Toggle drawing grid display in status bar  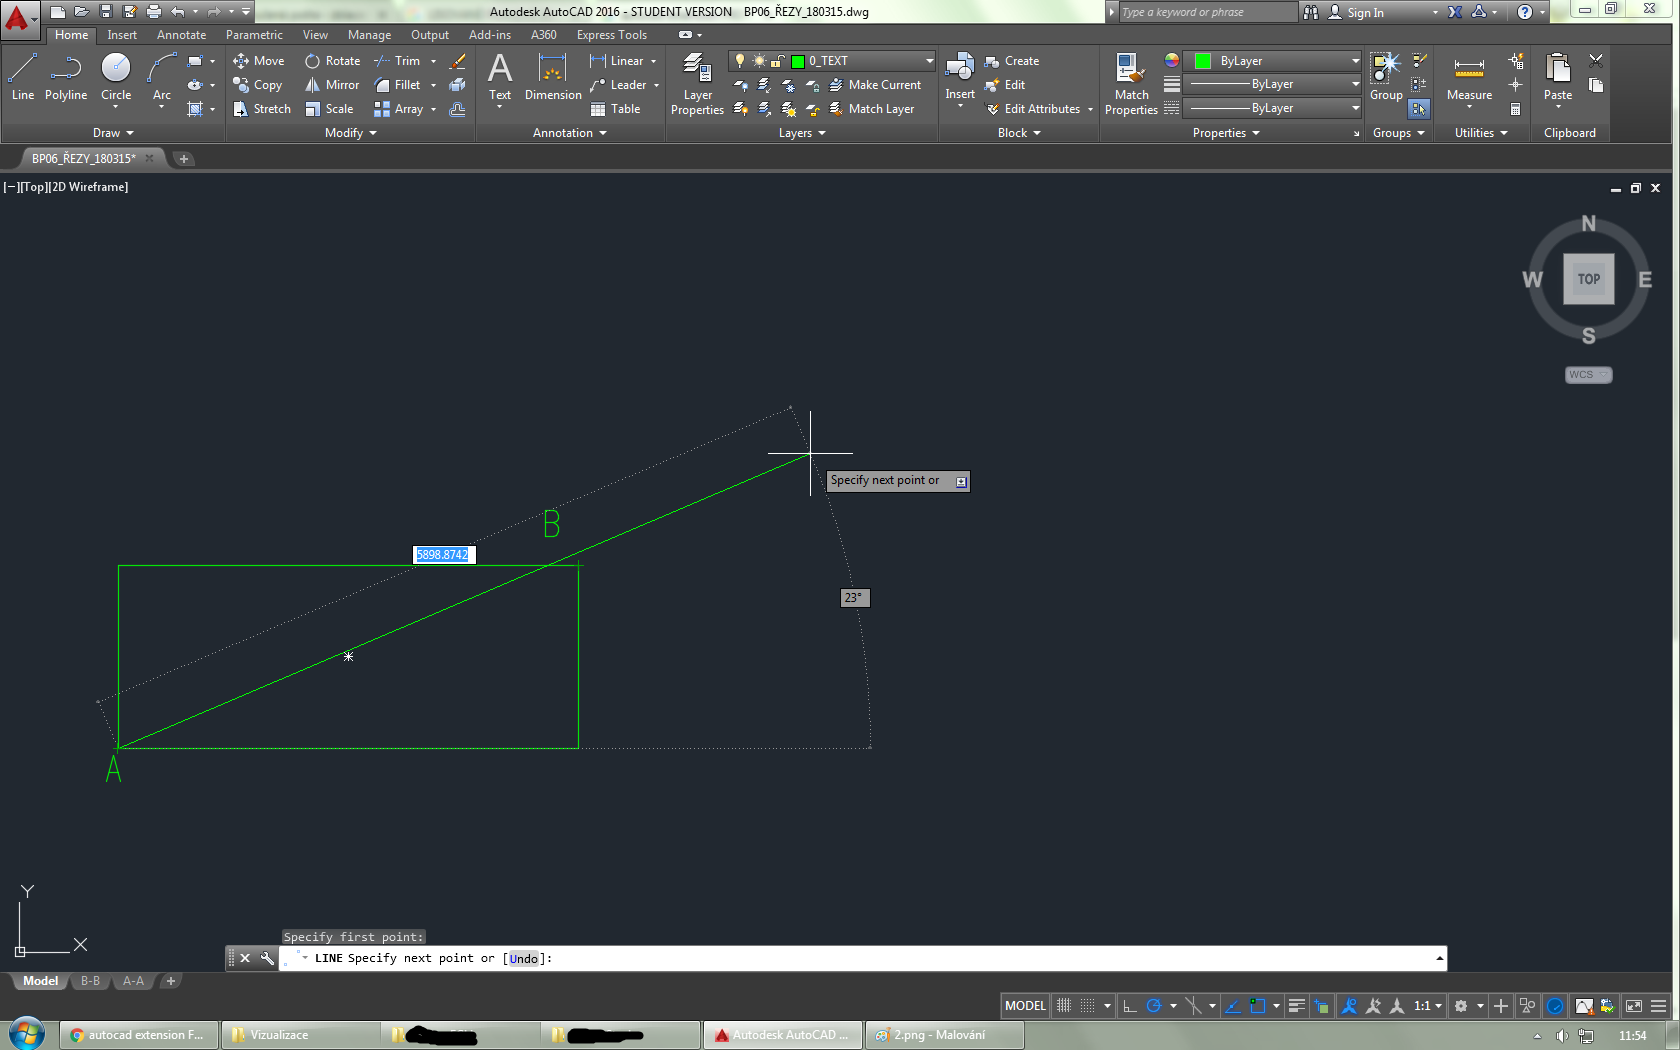pos(1064,1006)
